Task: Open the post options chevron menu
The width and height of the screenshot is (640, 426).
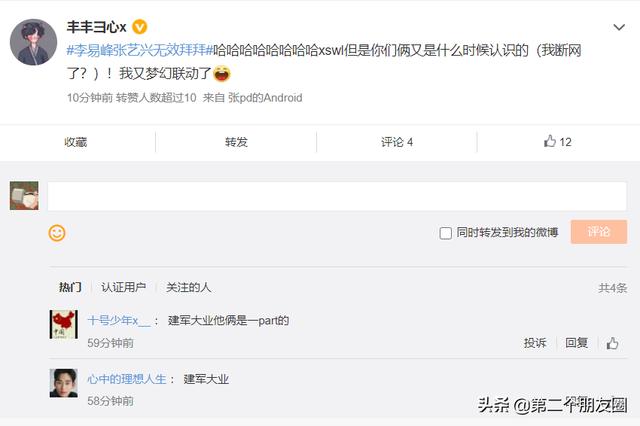Action: click(x=619, y=27)
